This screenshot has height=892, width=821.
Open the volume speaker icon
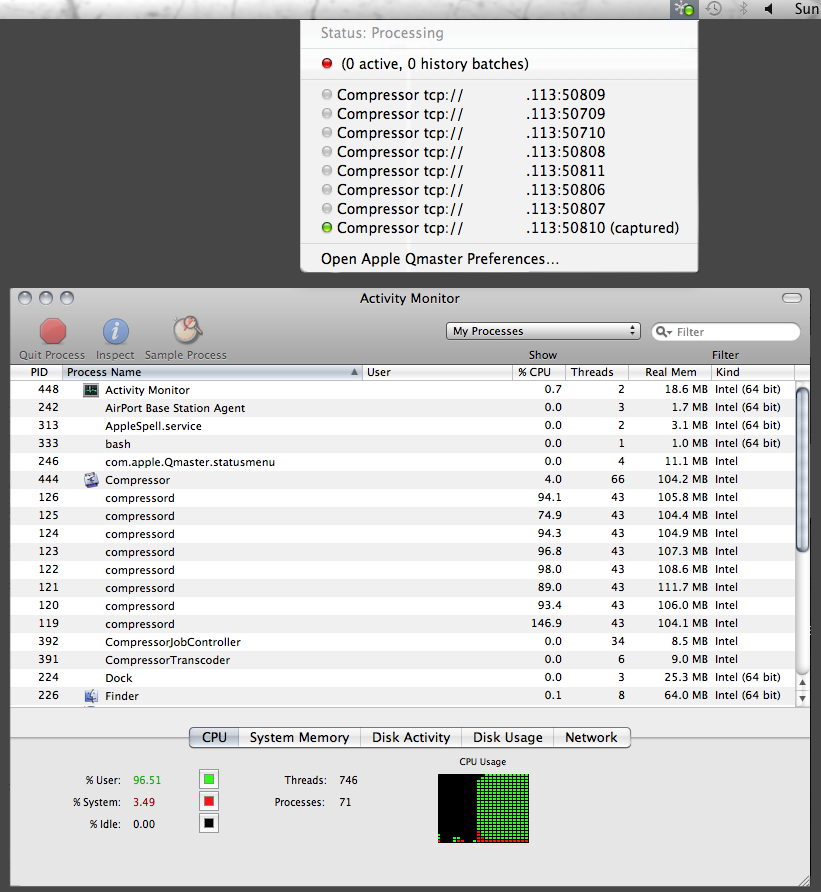(x=769, y=9)
